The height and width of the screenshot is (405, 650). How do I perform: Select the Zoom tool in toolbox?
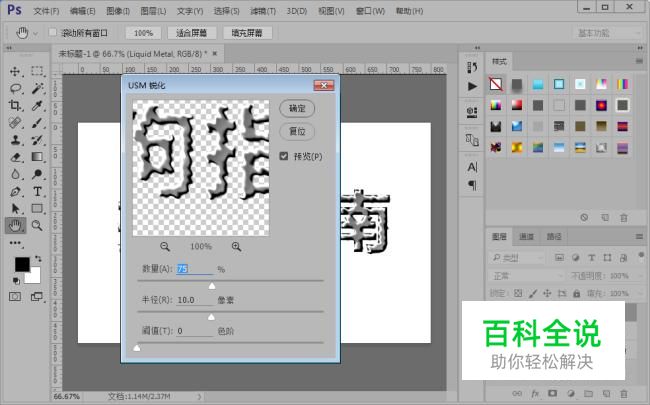pyautogui.click(x=37, y=226)
